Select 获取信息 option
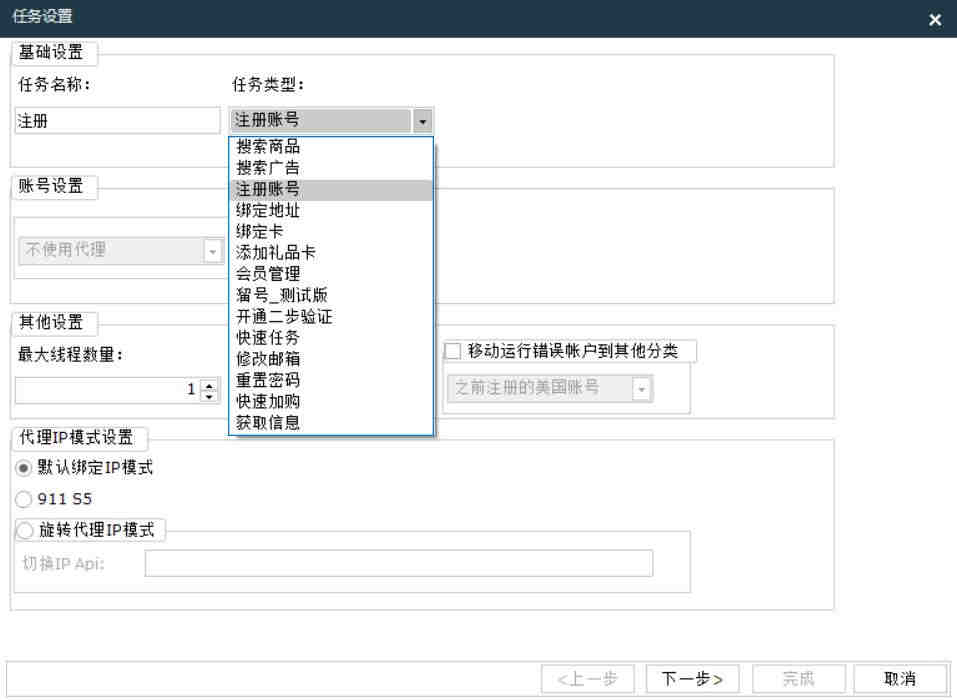Screen dimensions: 957x700 330,423
